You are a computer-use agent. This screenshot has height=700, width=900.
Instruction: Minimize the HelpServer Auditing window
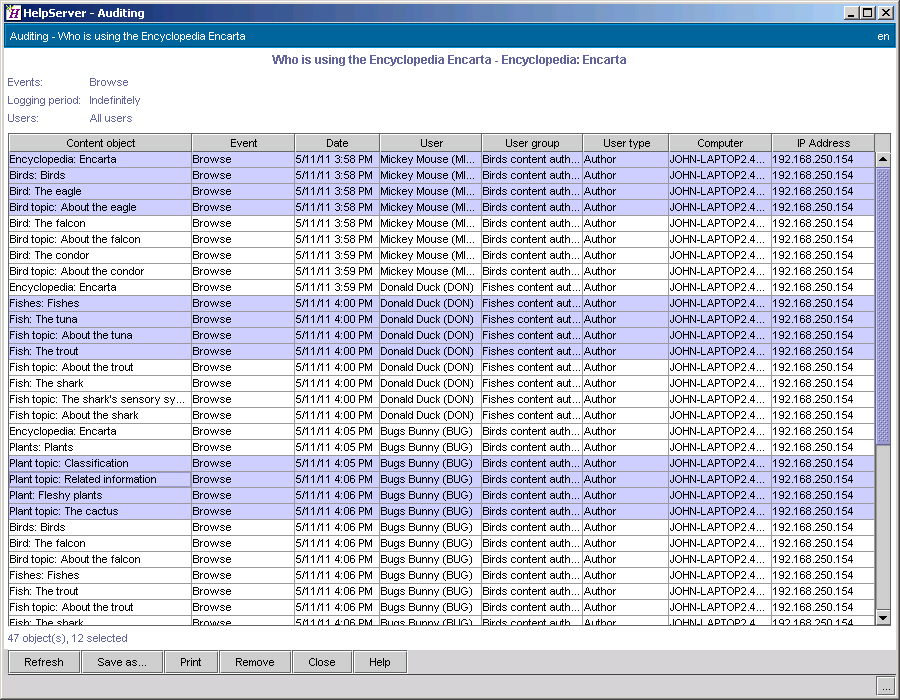(851, 13)
